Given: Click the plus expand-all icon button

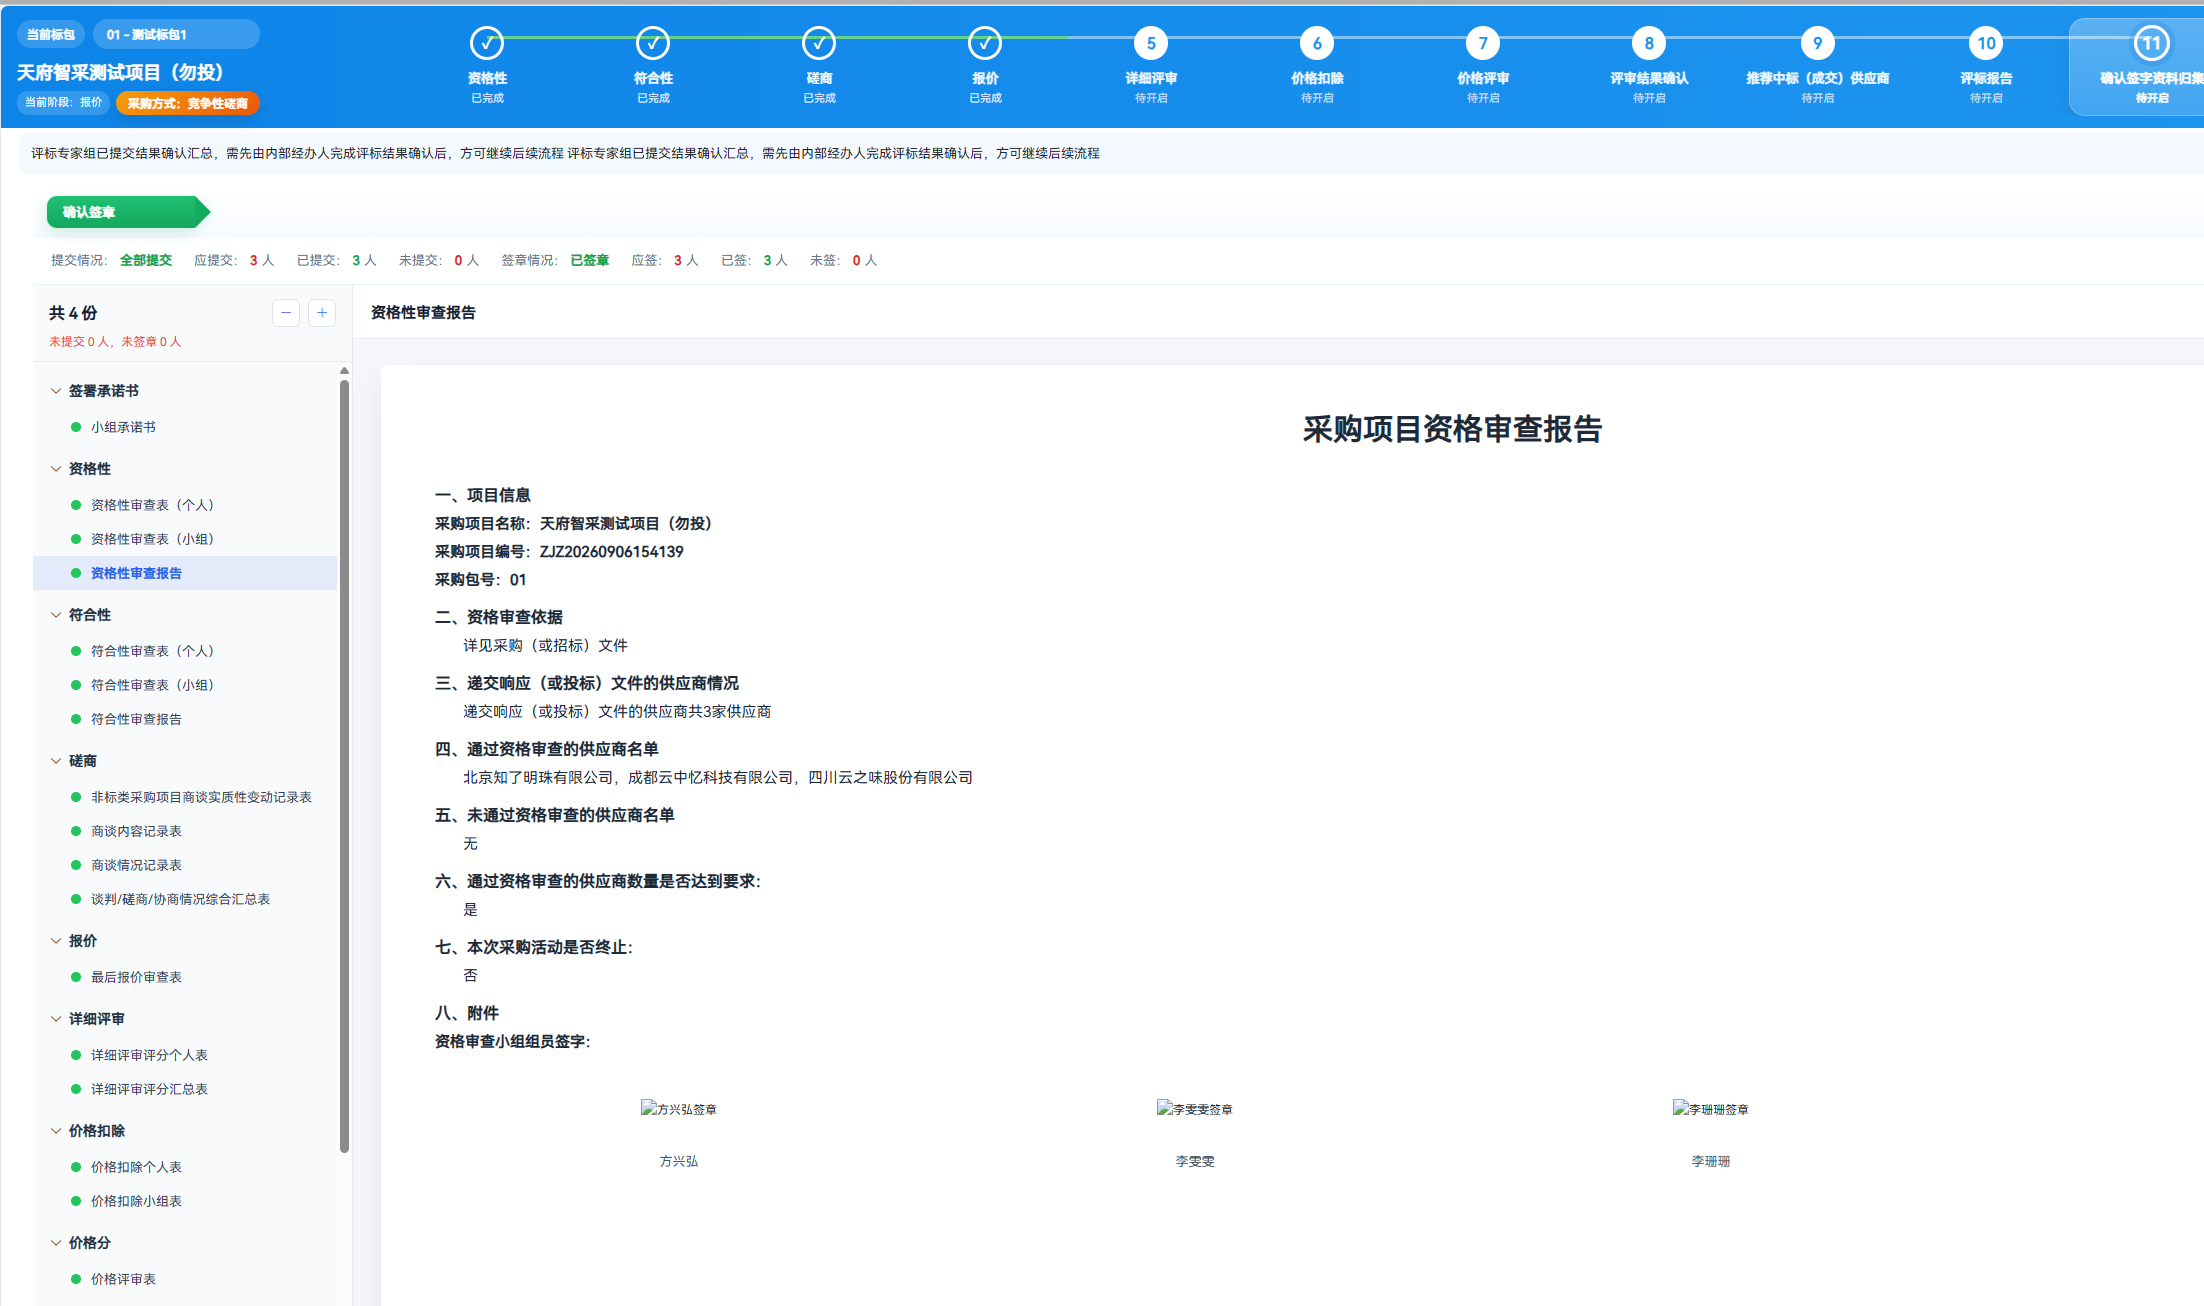Looking at the screenshot, I should tap(322, 313).
